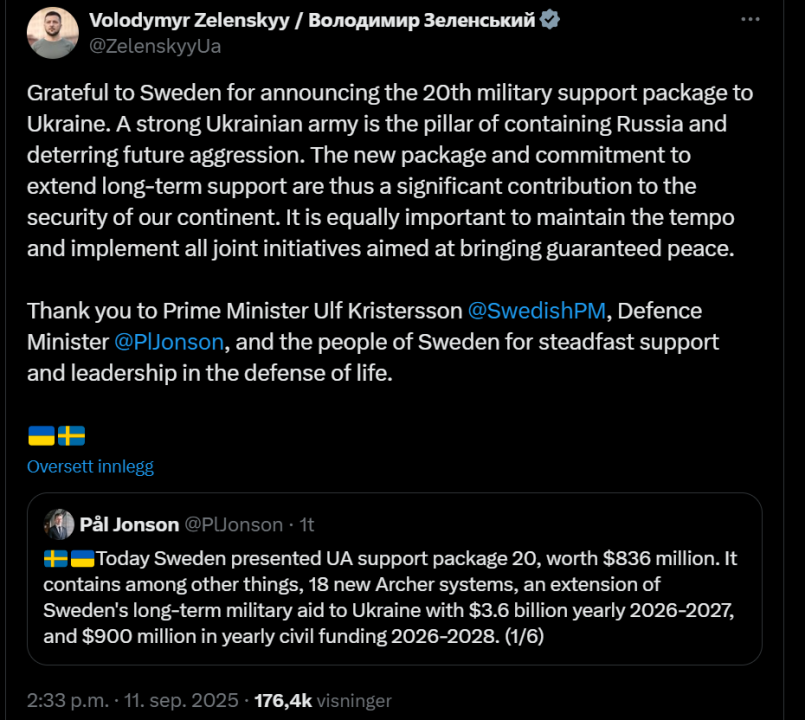Open the three-dot more options menu
The image size is (805, 720).
pyautogui.click(x=752, y=20)
